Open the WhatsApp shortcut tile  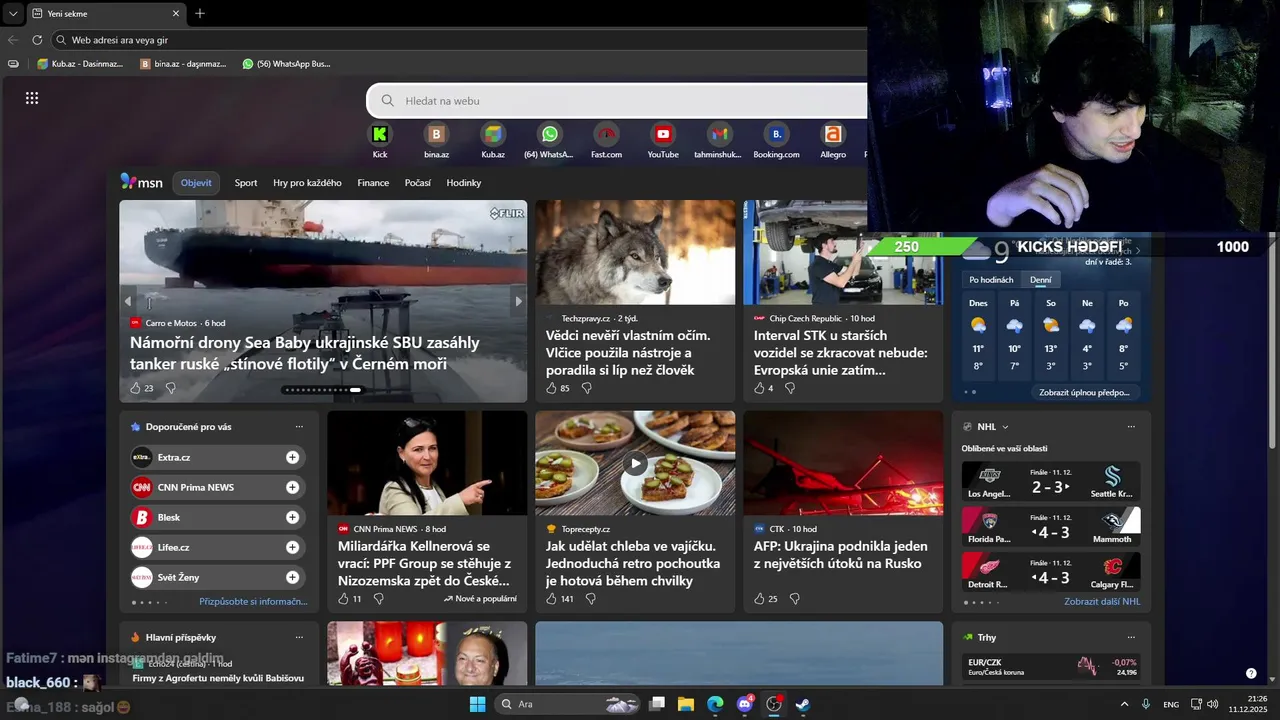[550, 134]
